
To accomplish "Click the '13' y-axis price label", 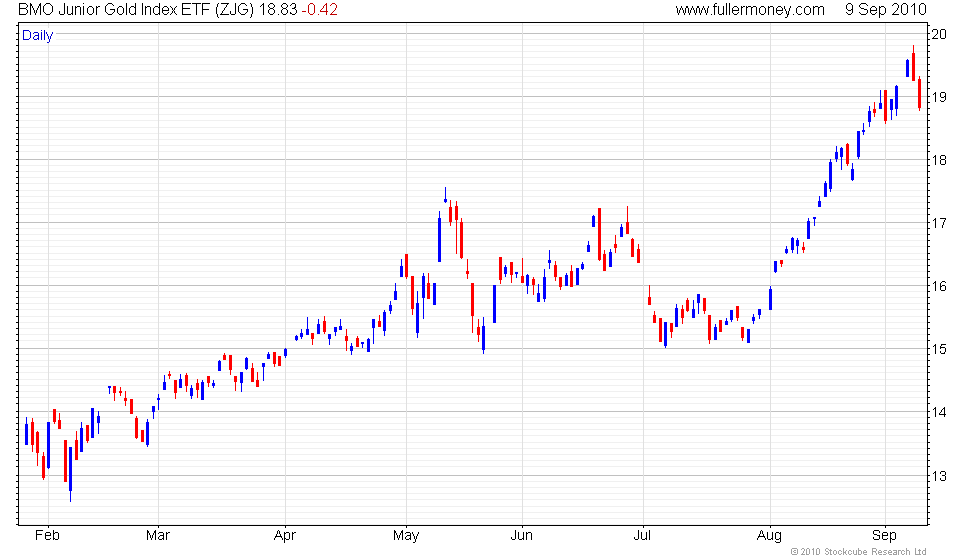I will [x=939, y=476].
